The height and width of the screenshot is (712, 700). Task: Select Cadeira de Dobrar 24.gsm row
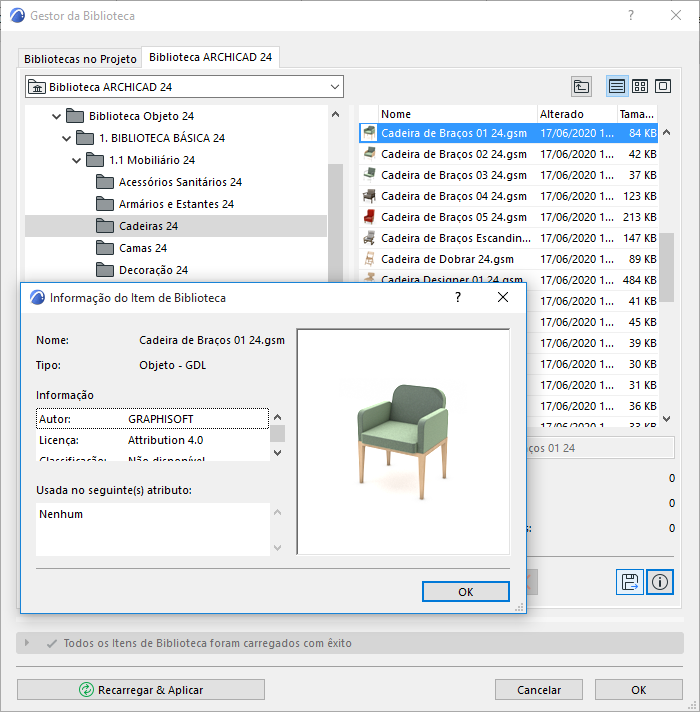click(x=508, y=259)
